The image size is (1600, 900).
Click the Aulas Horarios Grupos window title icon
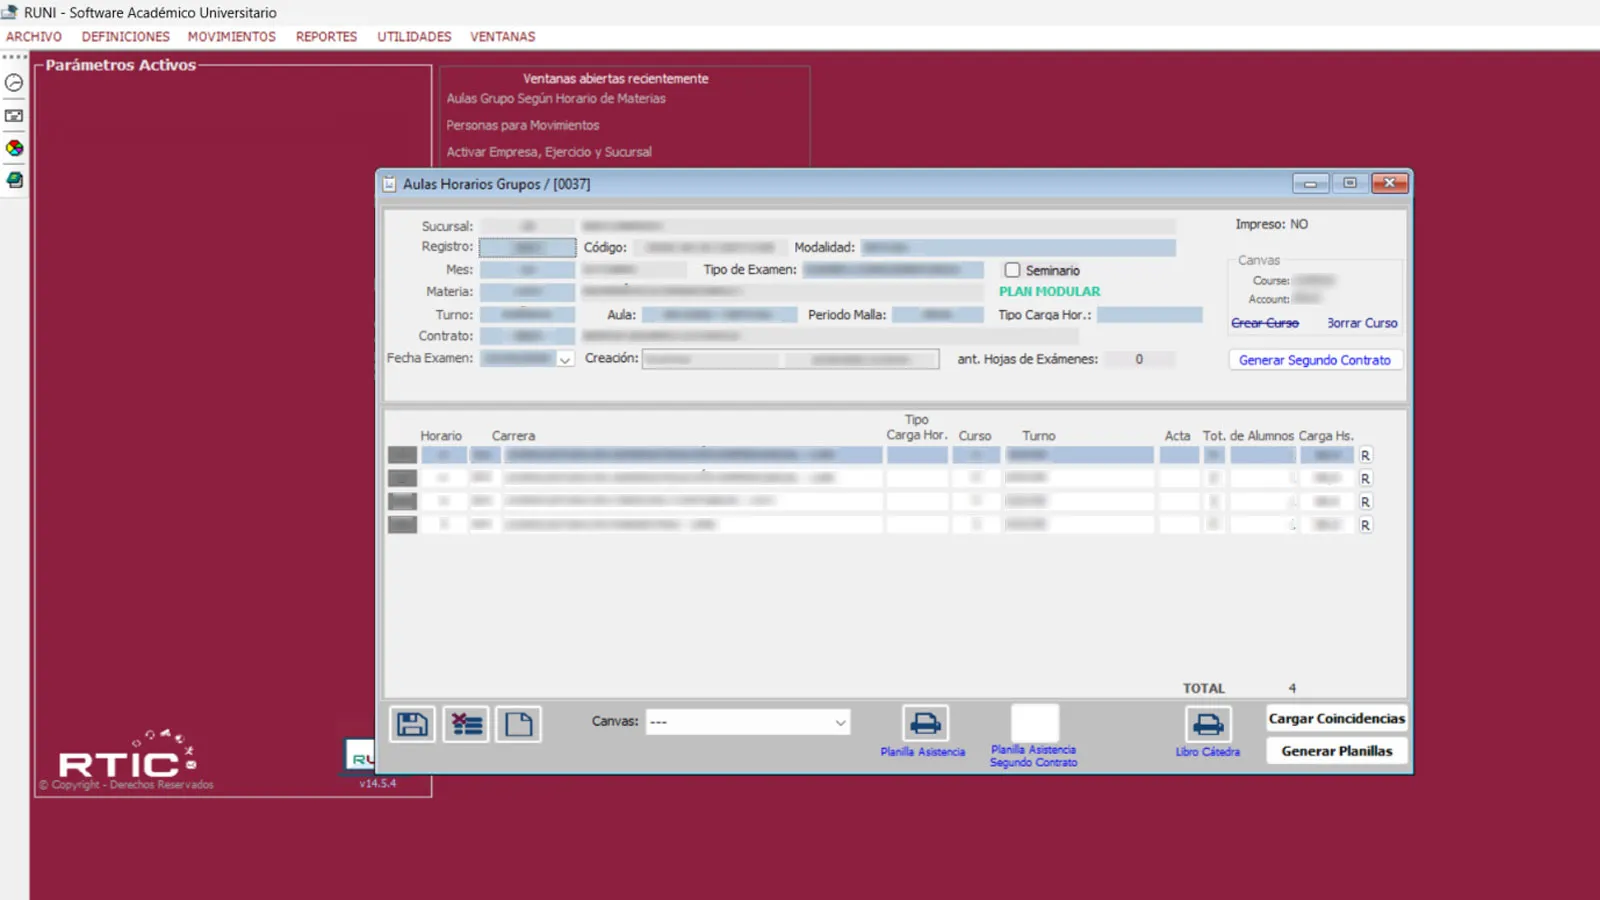click(390, 184)
